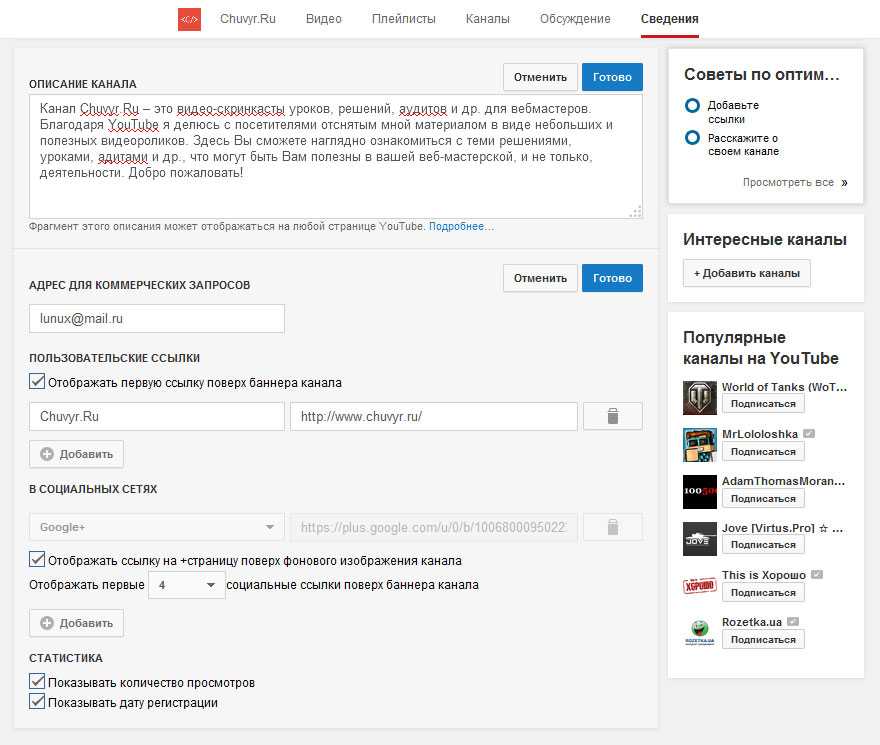
Task: Open the AdamThomasMoran... channel name link
Action: point(783,481)
